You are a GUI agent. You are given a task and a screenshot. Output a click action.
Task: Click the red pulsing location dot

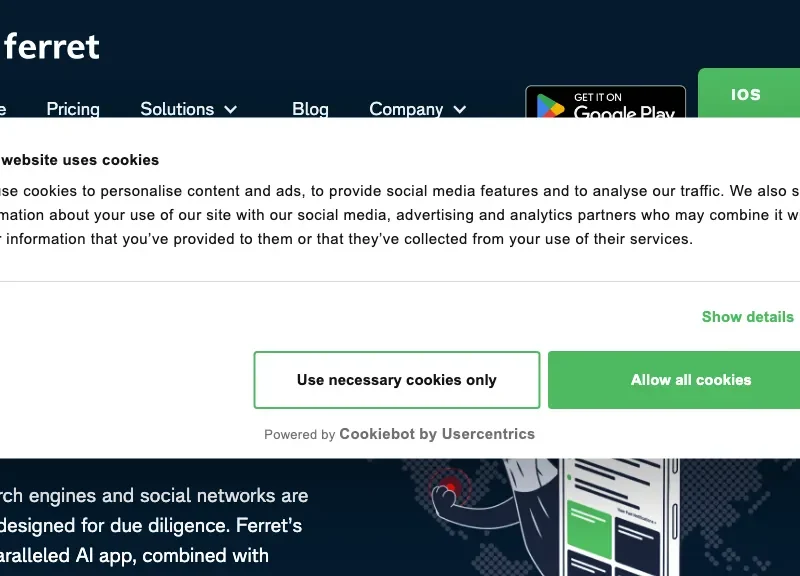[451, 487]
